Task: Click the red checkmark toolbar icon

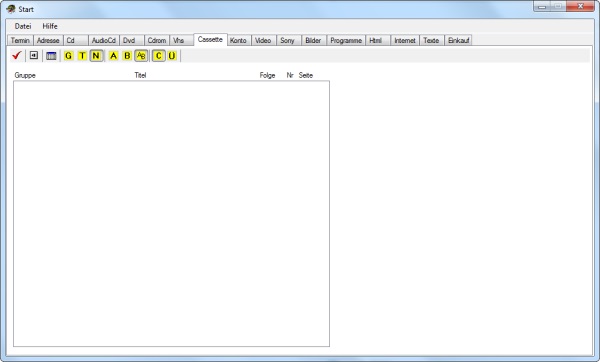Action: point(16,55)
